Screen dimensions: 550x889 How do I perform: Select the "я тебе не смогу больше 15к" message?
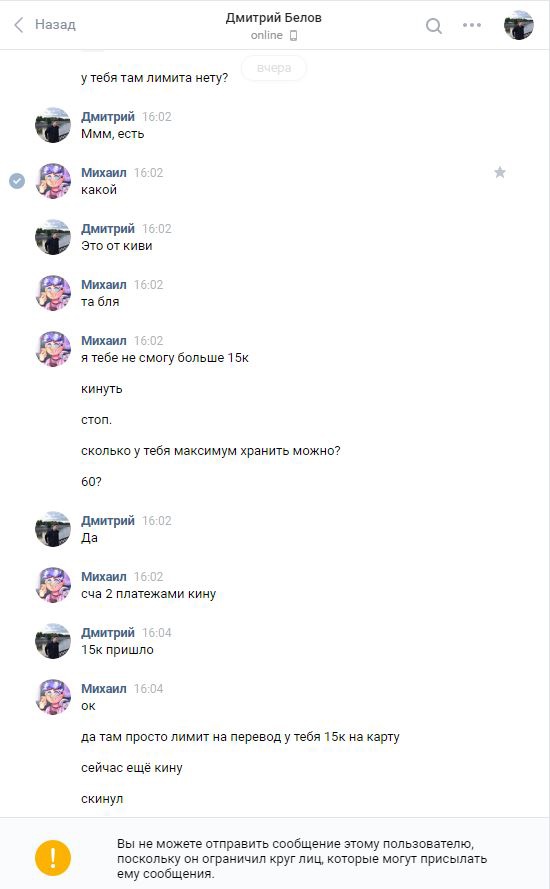(x=165, y=358)
